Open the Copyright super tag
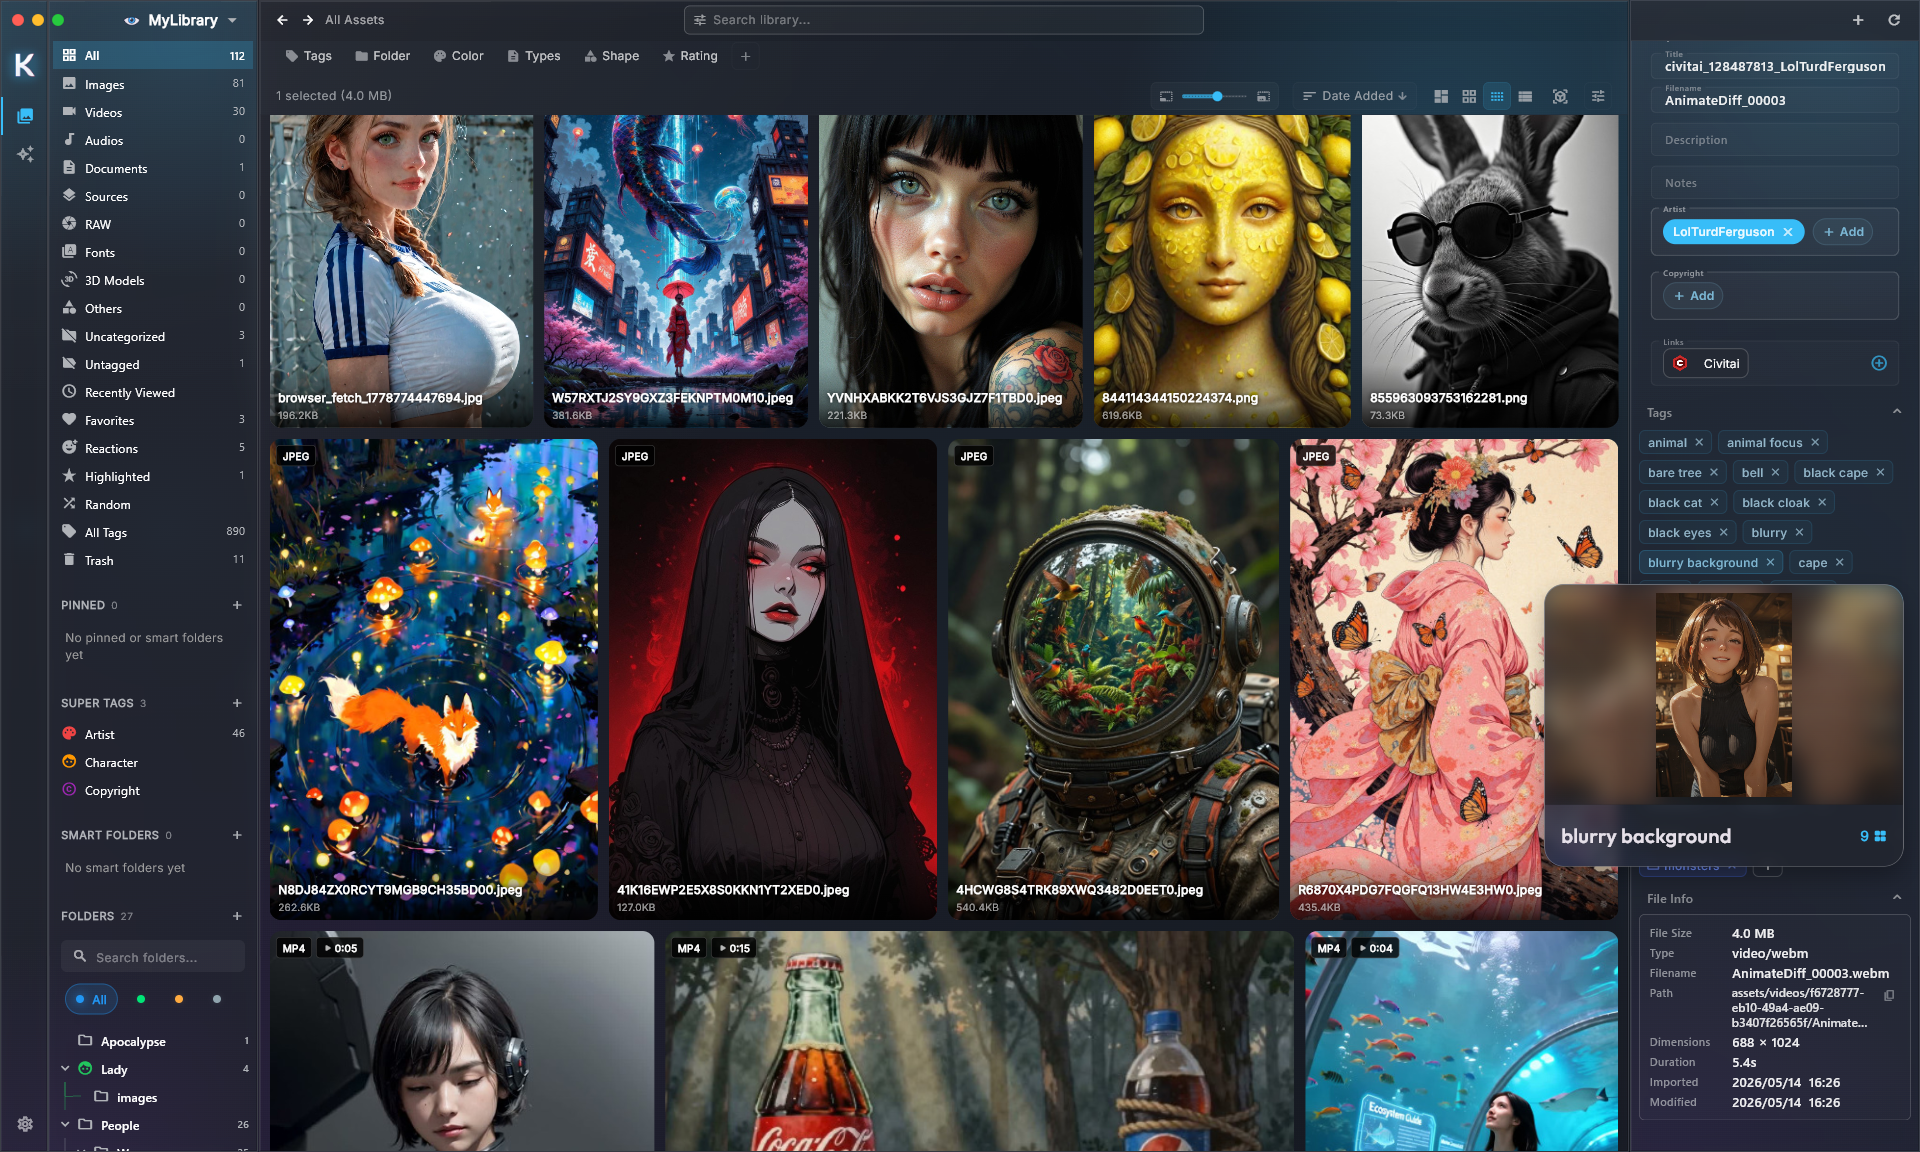1920x1152 pixels. click(x=153, y=790)
